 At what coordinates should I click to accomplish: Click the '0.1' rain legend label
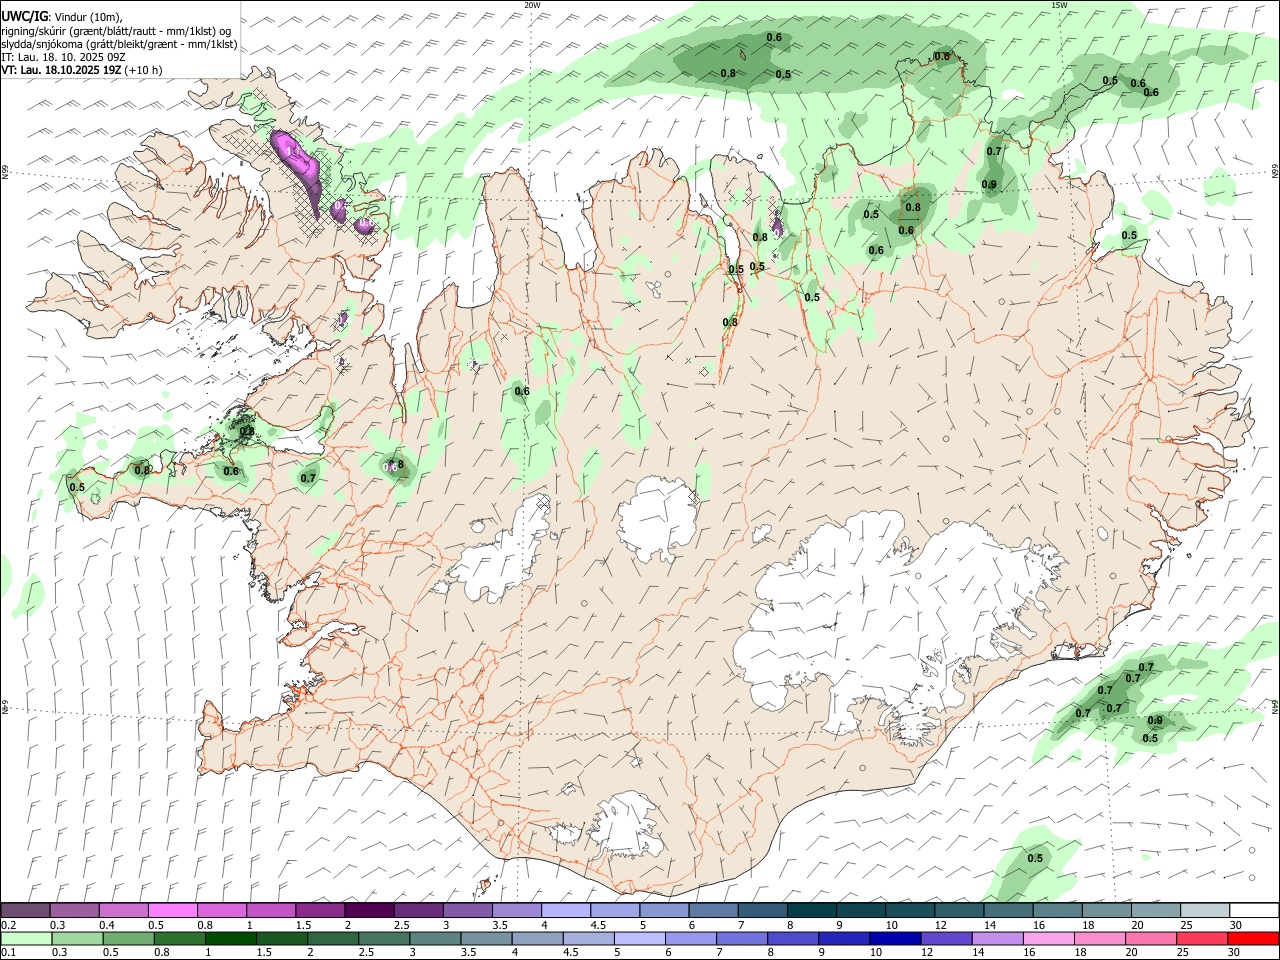[x=8, y=952]
